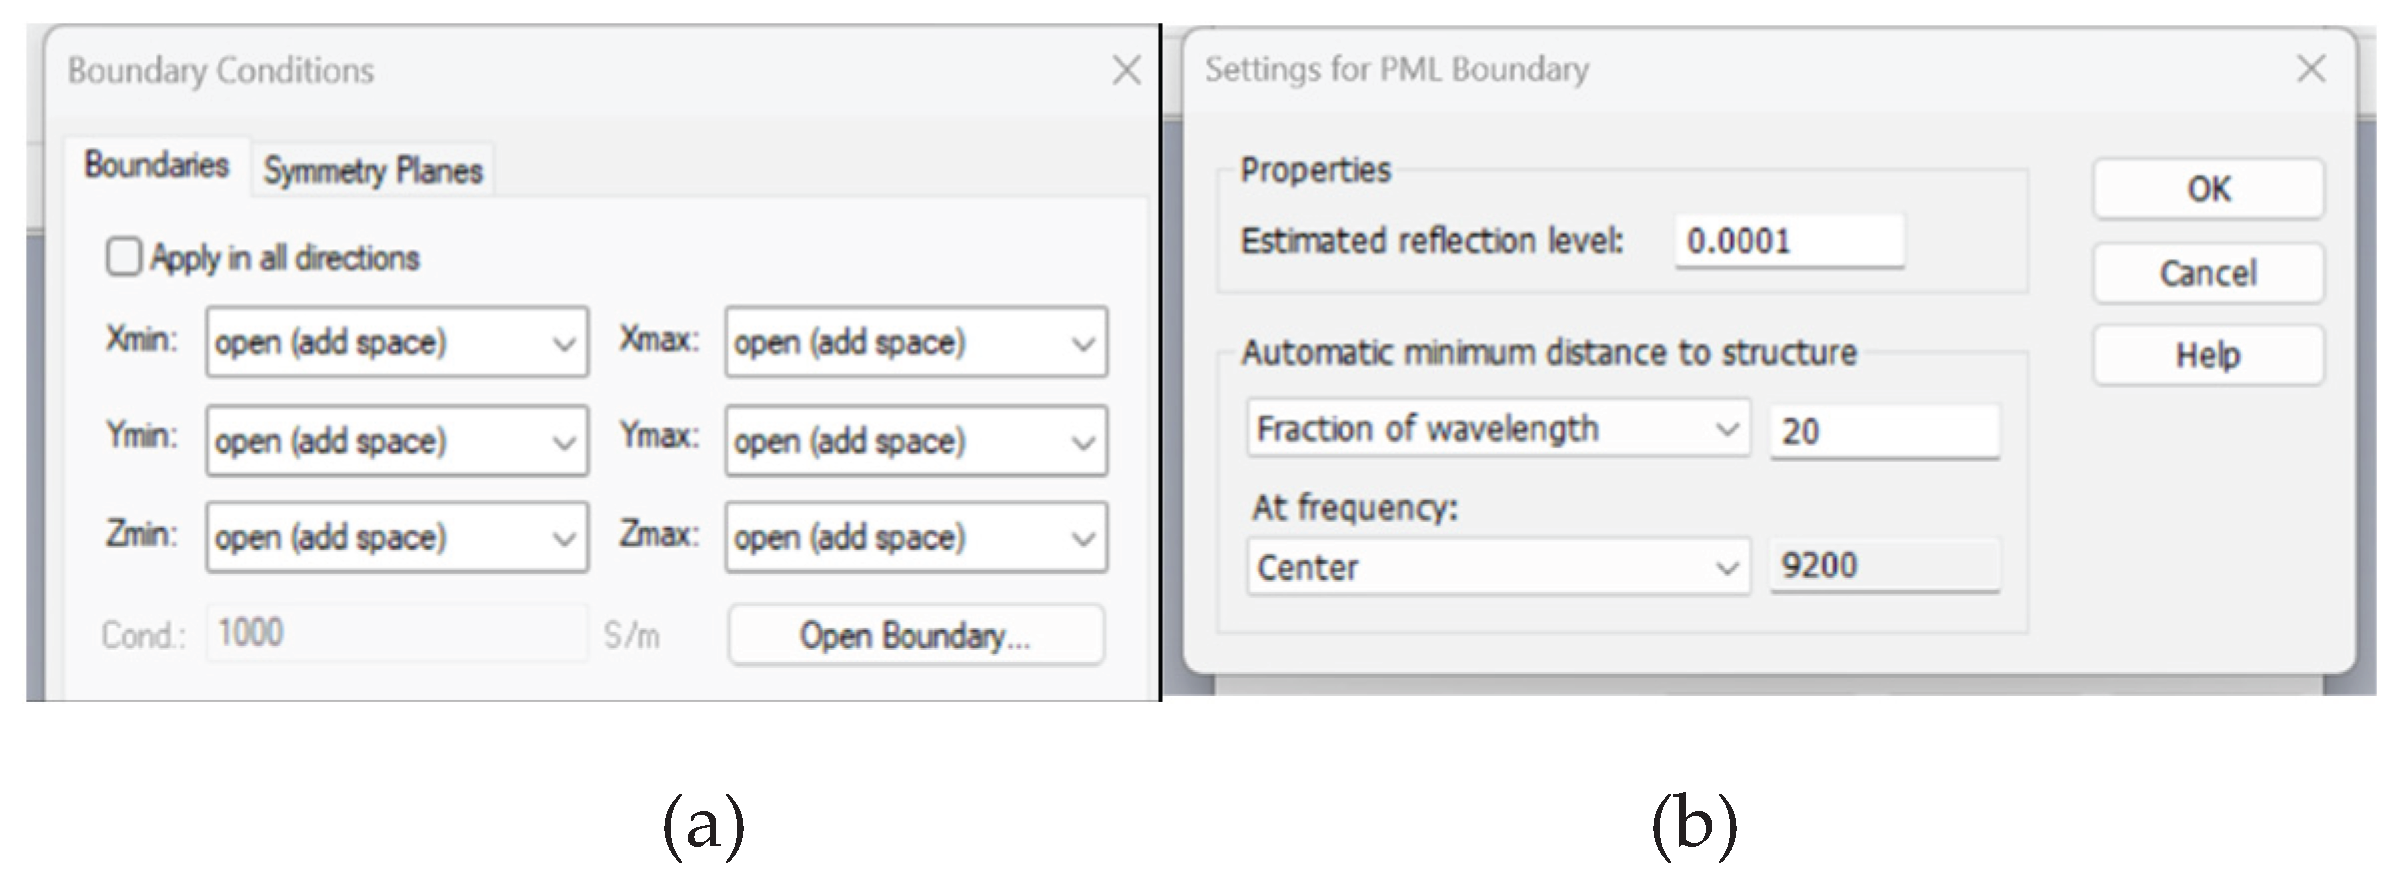The height and width of the screenshot is (883, 2398).
Task: Open the Xmax boundary dropdown
Action: click(915, 342)
